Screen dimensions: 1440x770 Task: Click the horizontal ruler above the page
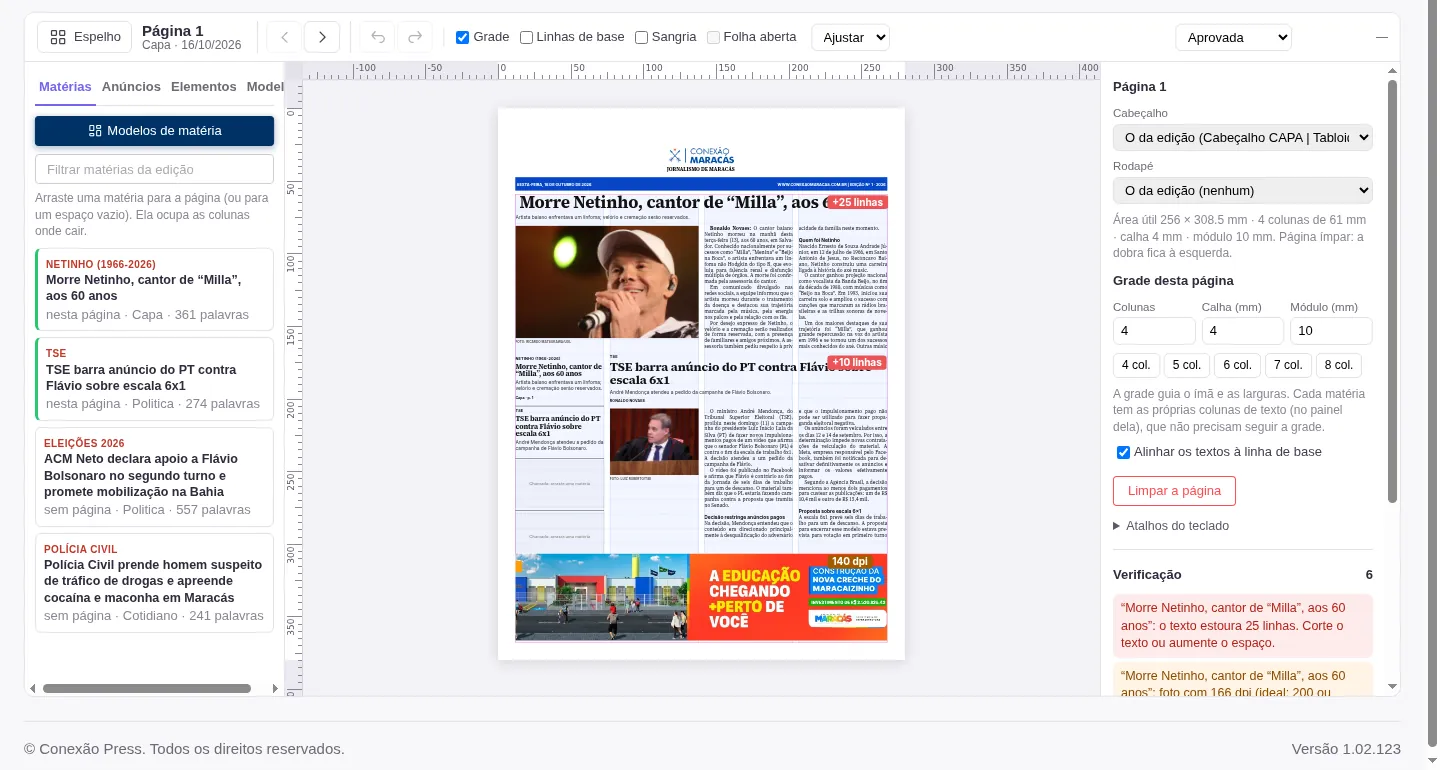click(701, 70)
